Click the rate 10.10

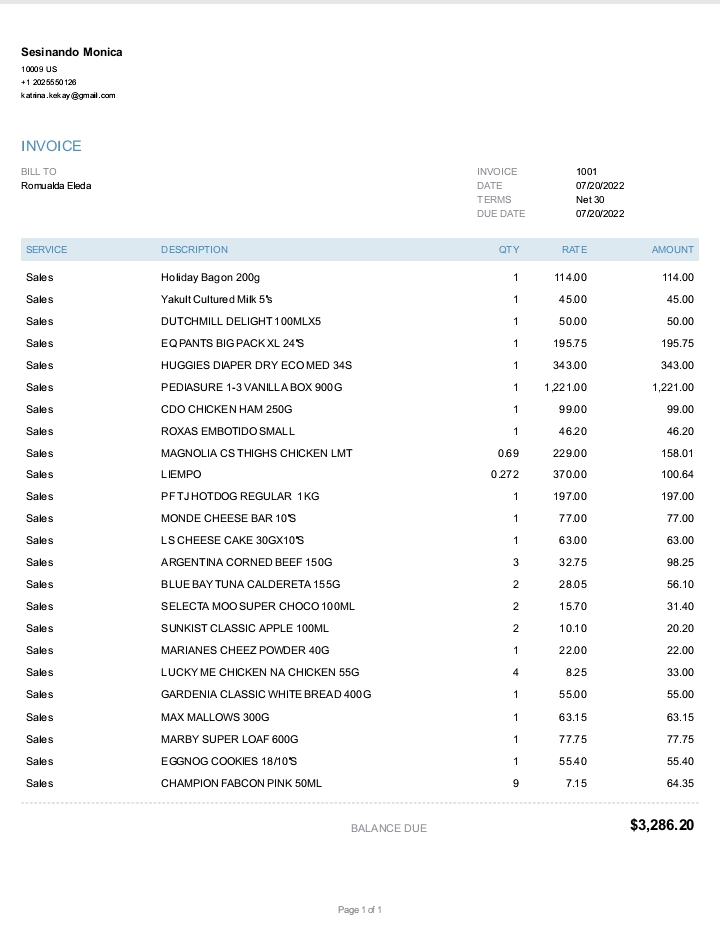572,629
